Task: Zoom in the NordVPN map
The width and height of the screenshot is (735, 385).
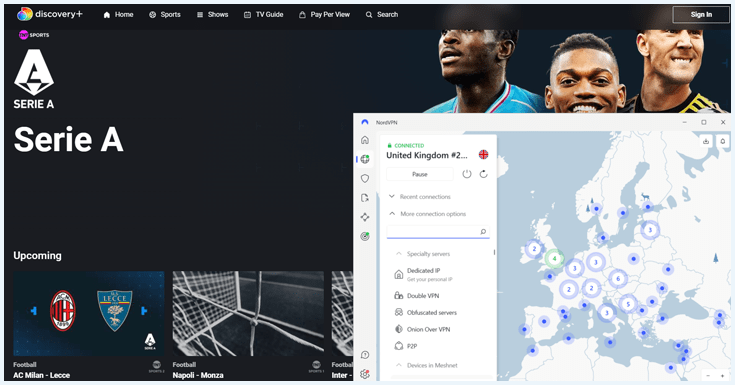Action: pyautogui.click(x=722, y=376)
